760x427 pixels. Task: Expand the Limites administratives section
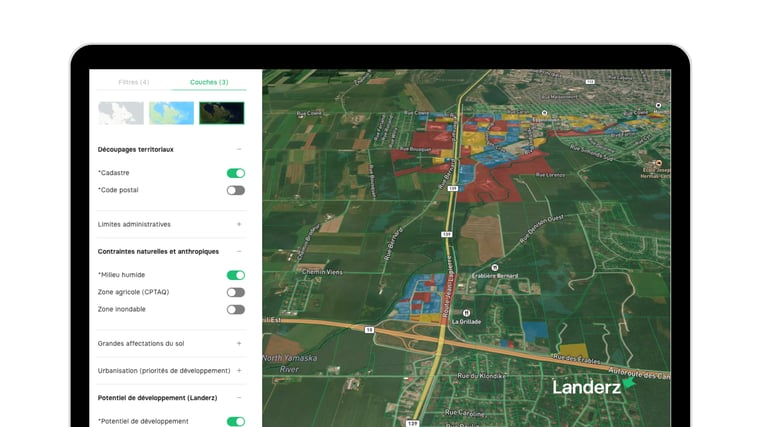(239, 224)
